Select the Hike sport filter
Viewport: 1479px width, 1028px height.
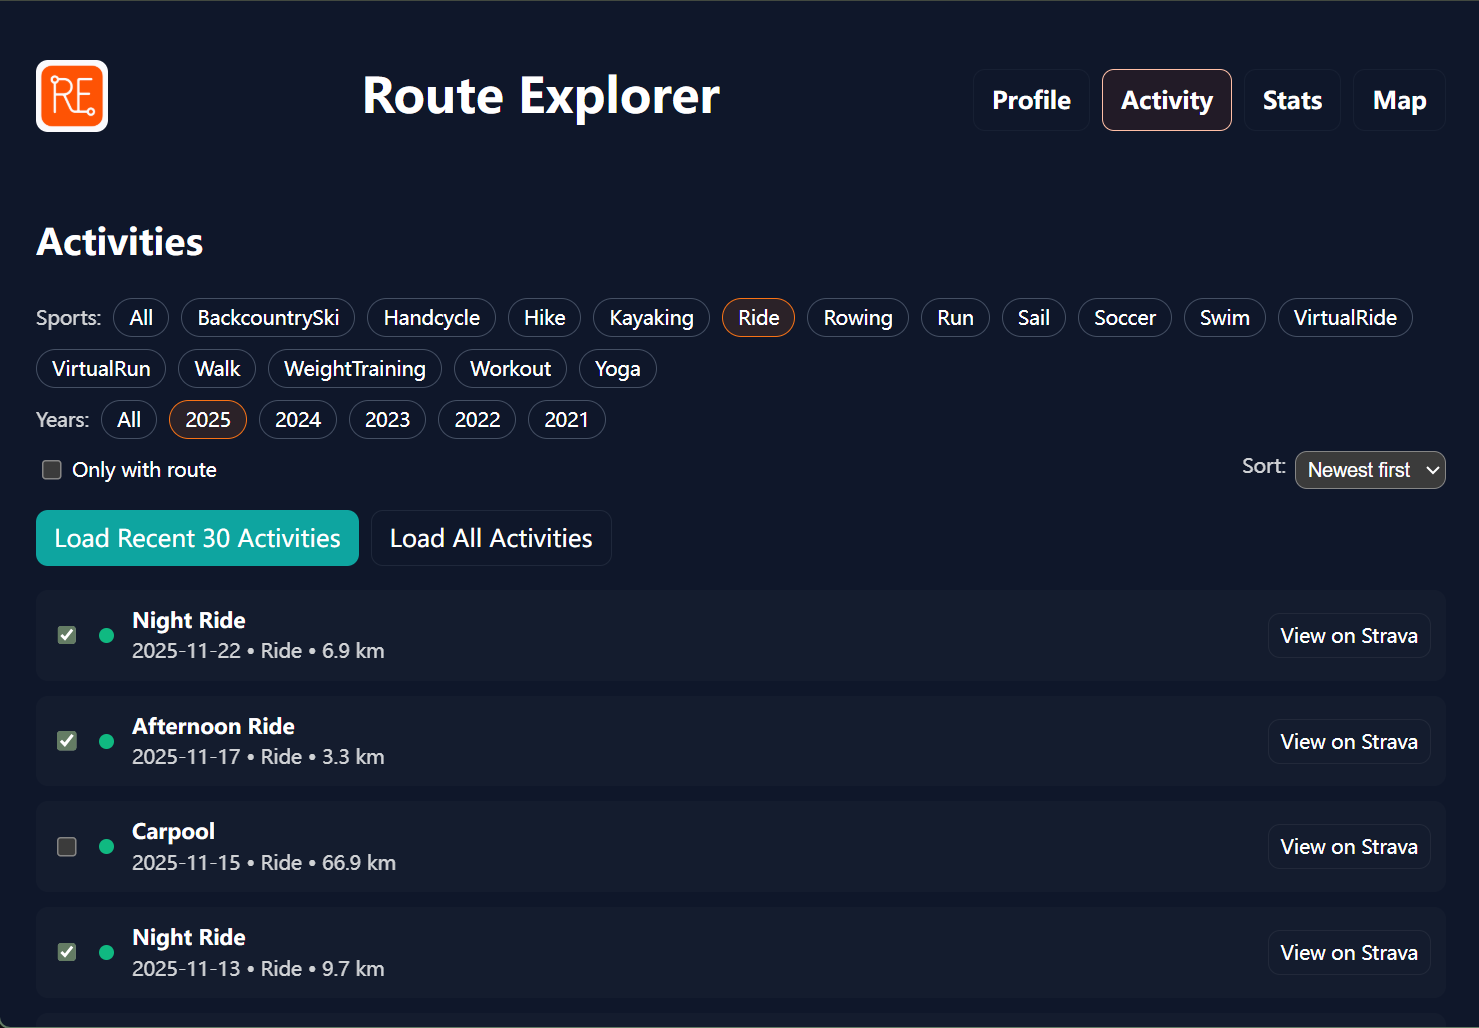(544, 318)
